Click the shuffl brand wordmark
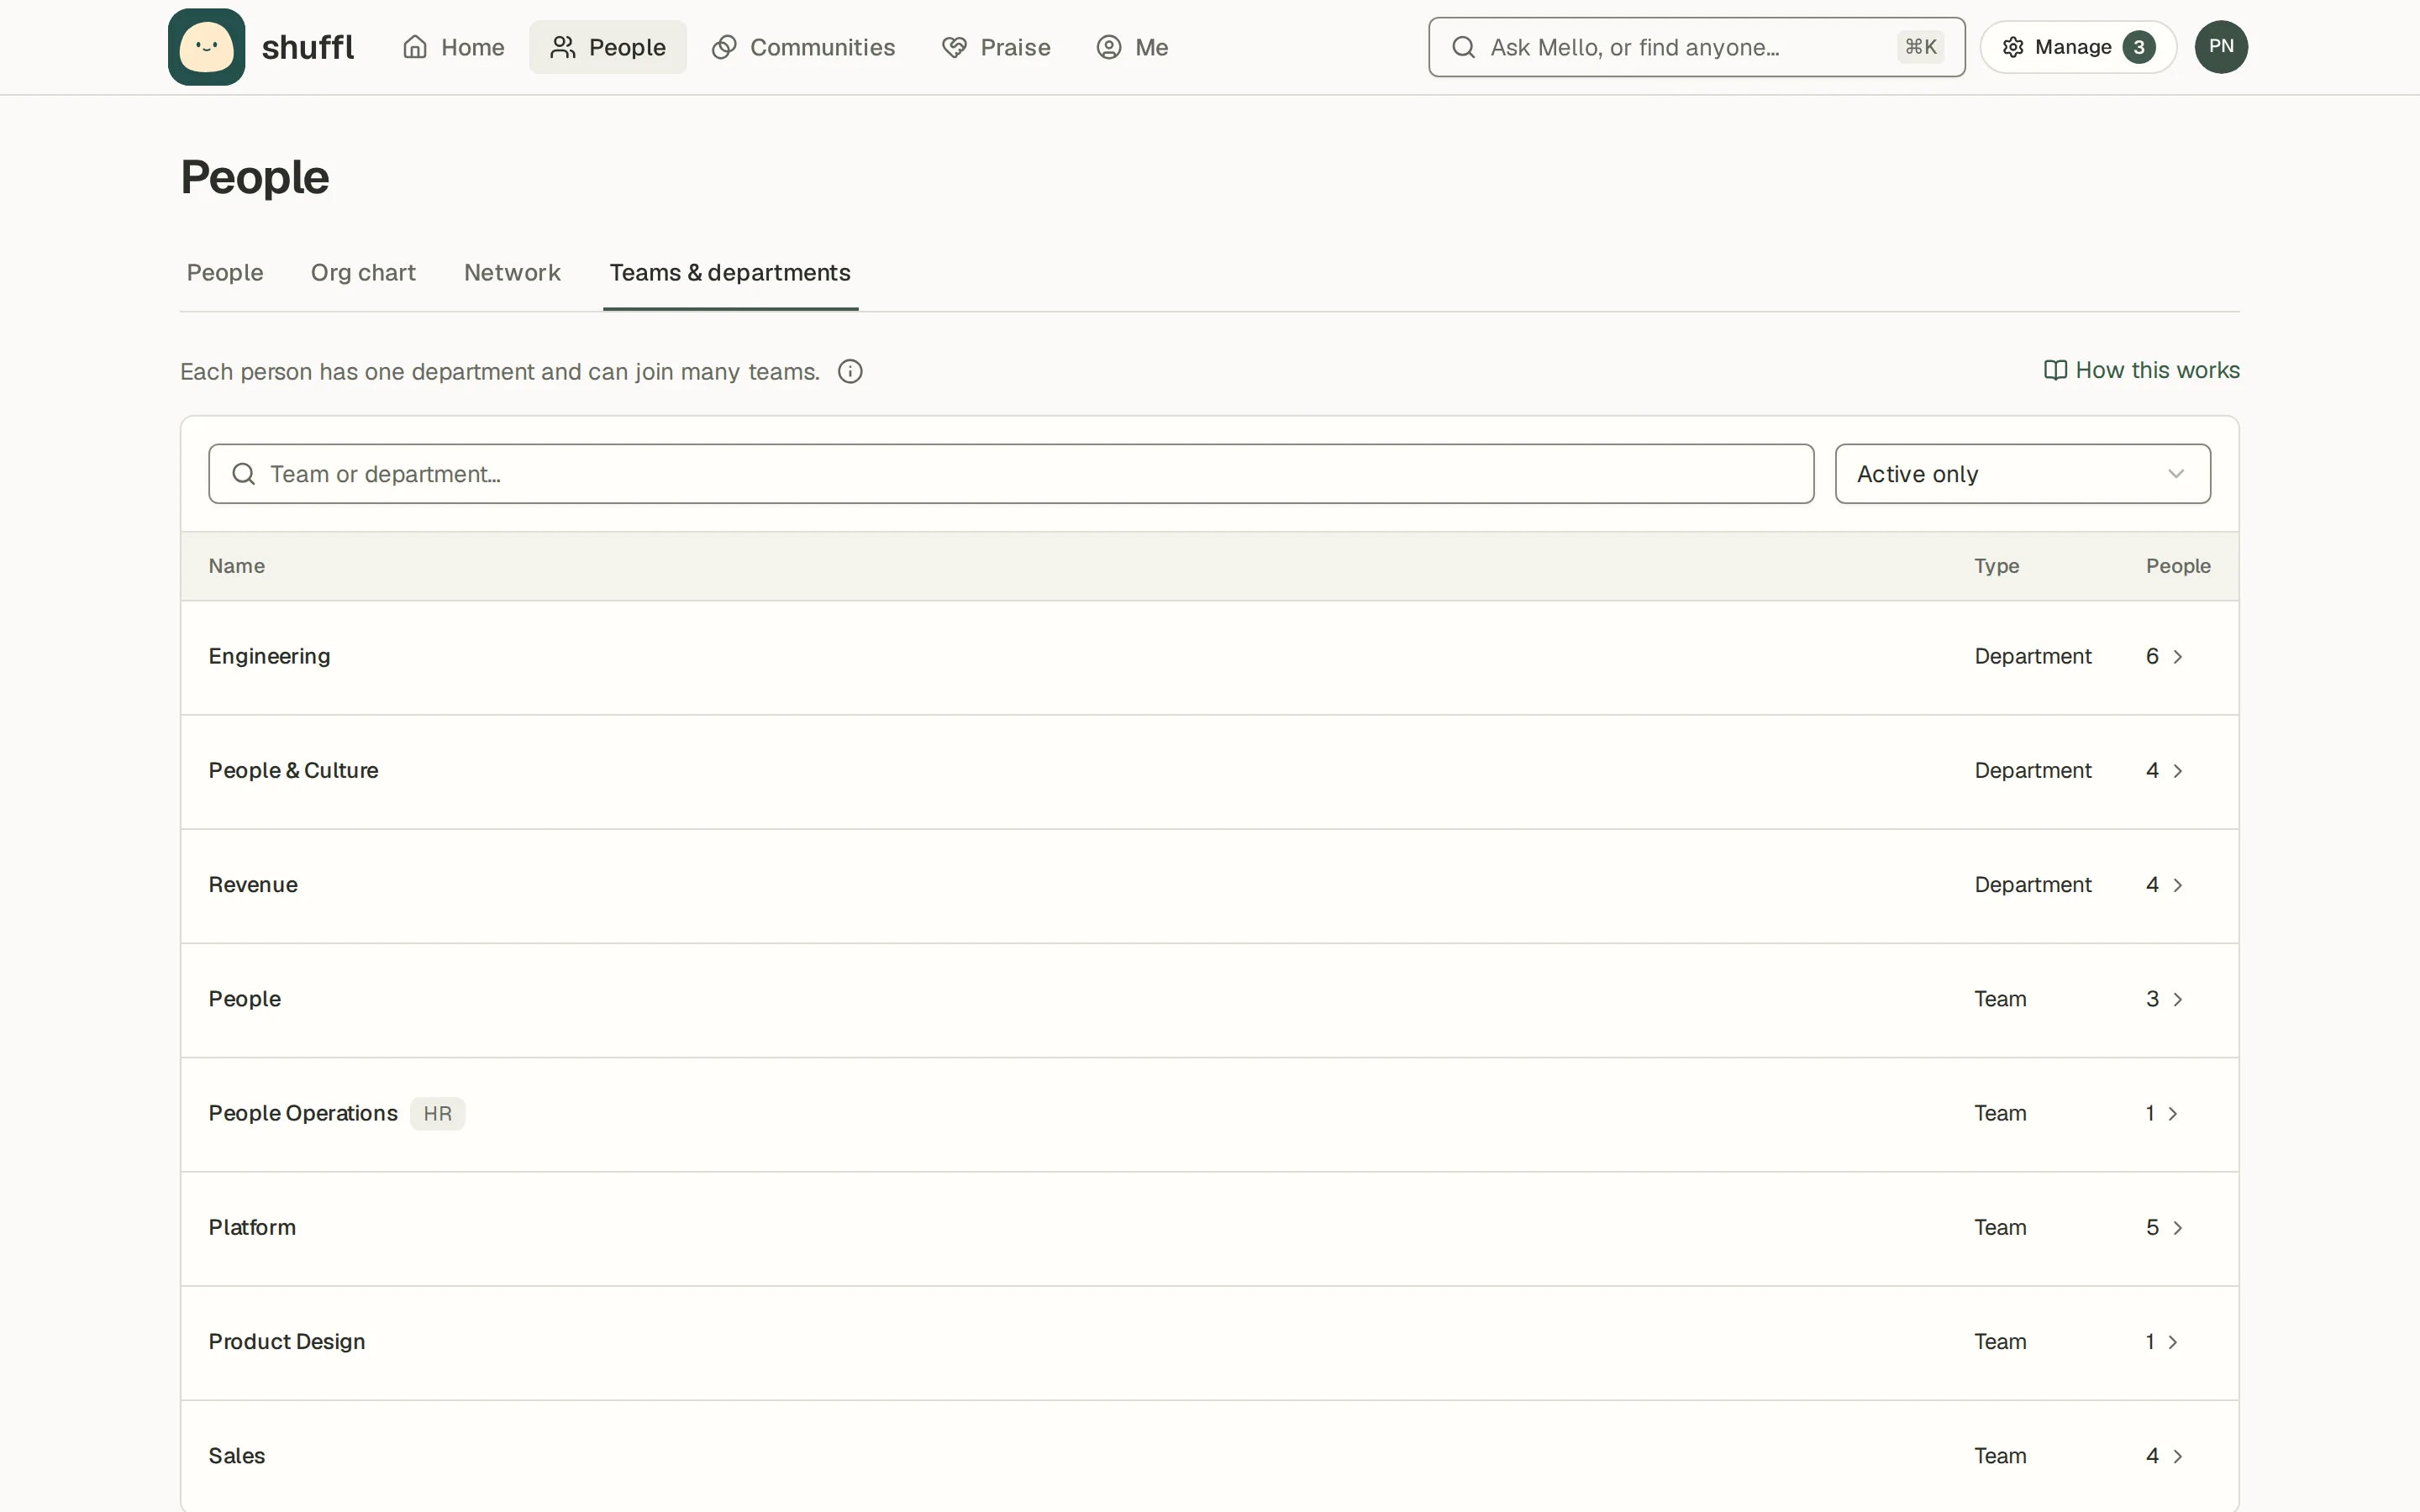2420x1512 pixels. [x=308, y=47]
